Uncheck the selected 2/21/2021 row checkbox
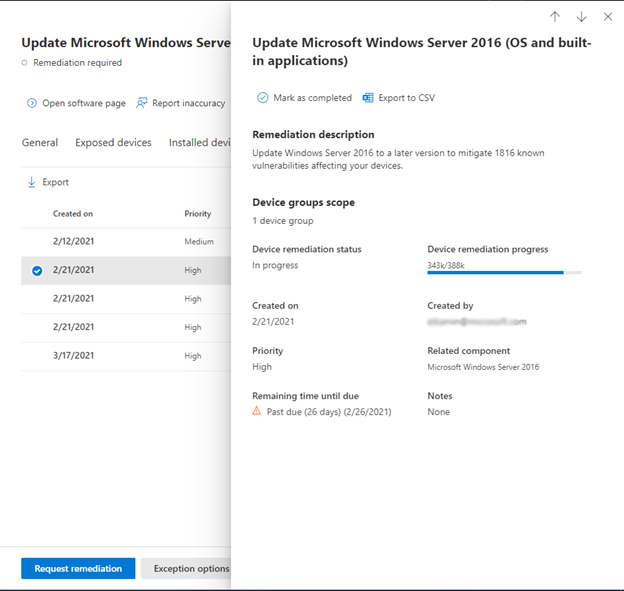 click(37, 271)
